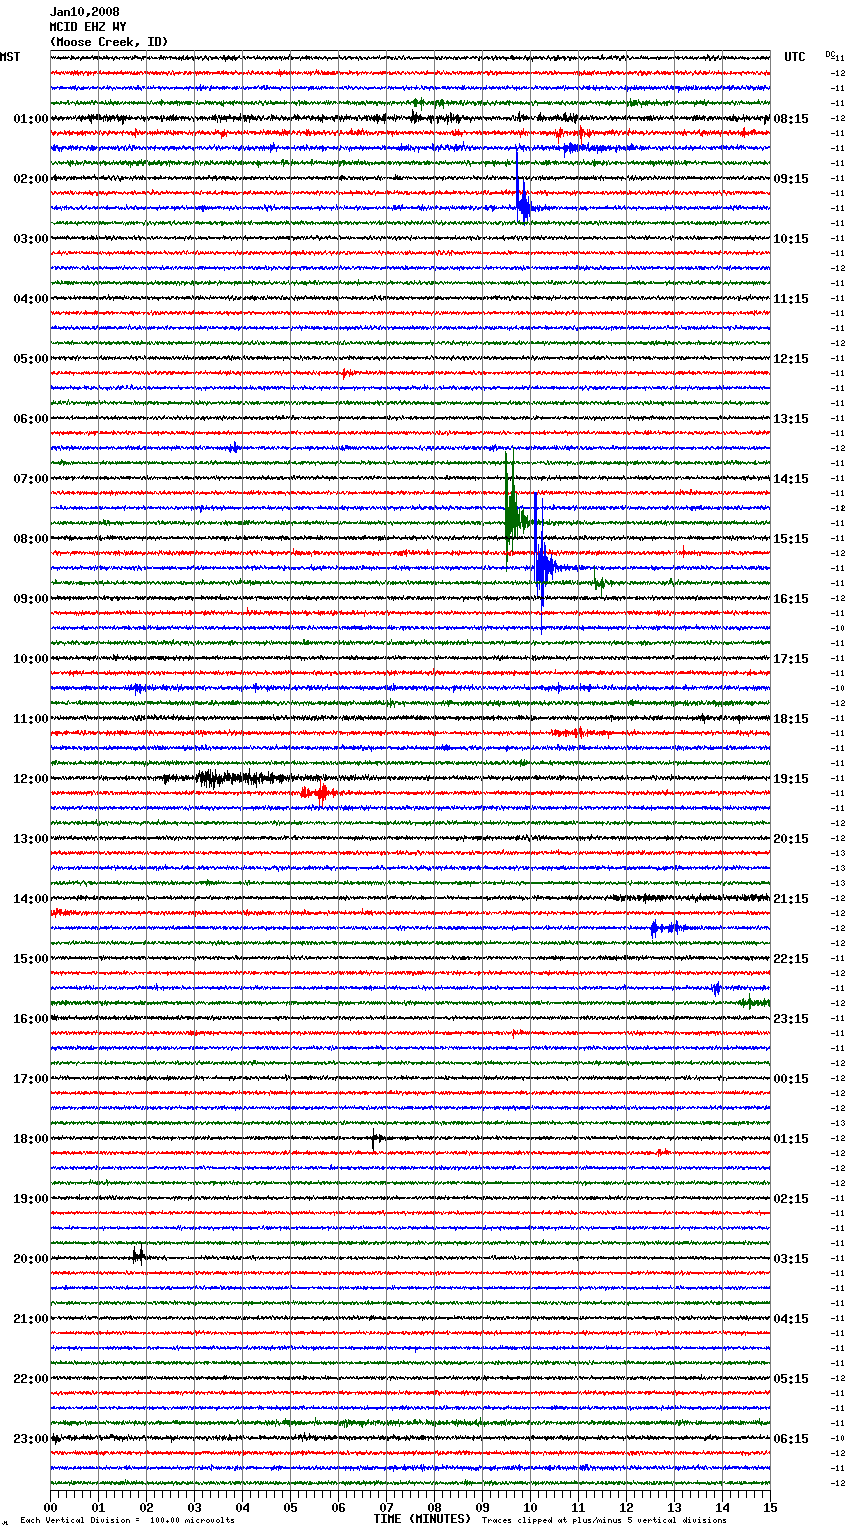Click the 06:00 MST time label

point(30,419)
